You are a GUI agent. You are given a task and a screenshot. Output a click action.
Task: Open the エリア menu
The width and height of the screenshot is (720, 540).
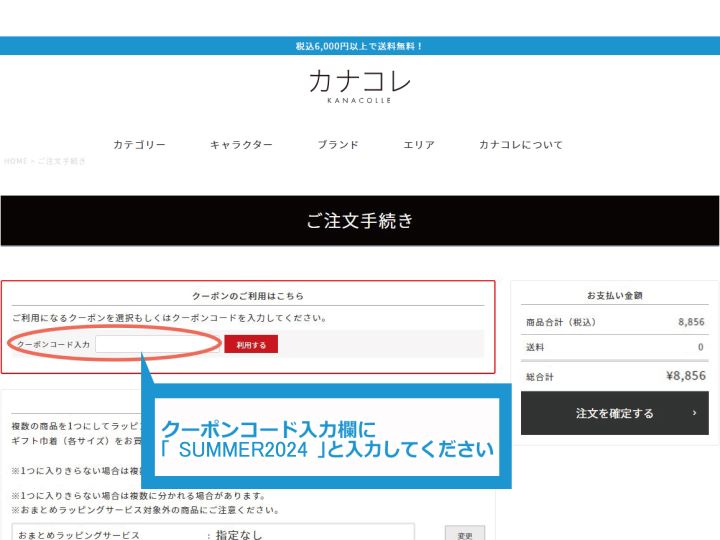pyautogui.click(x=419, y=145)
